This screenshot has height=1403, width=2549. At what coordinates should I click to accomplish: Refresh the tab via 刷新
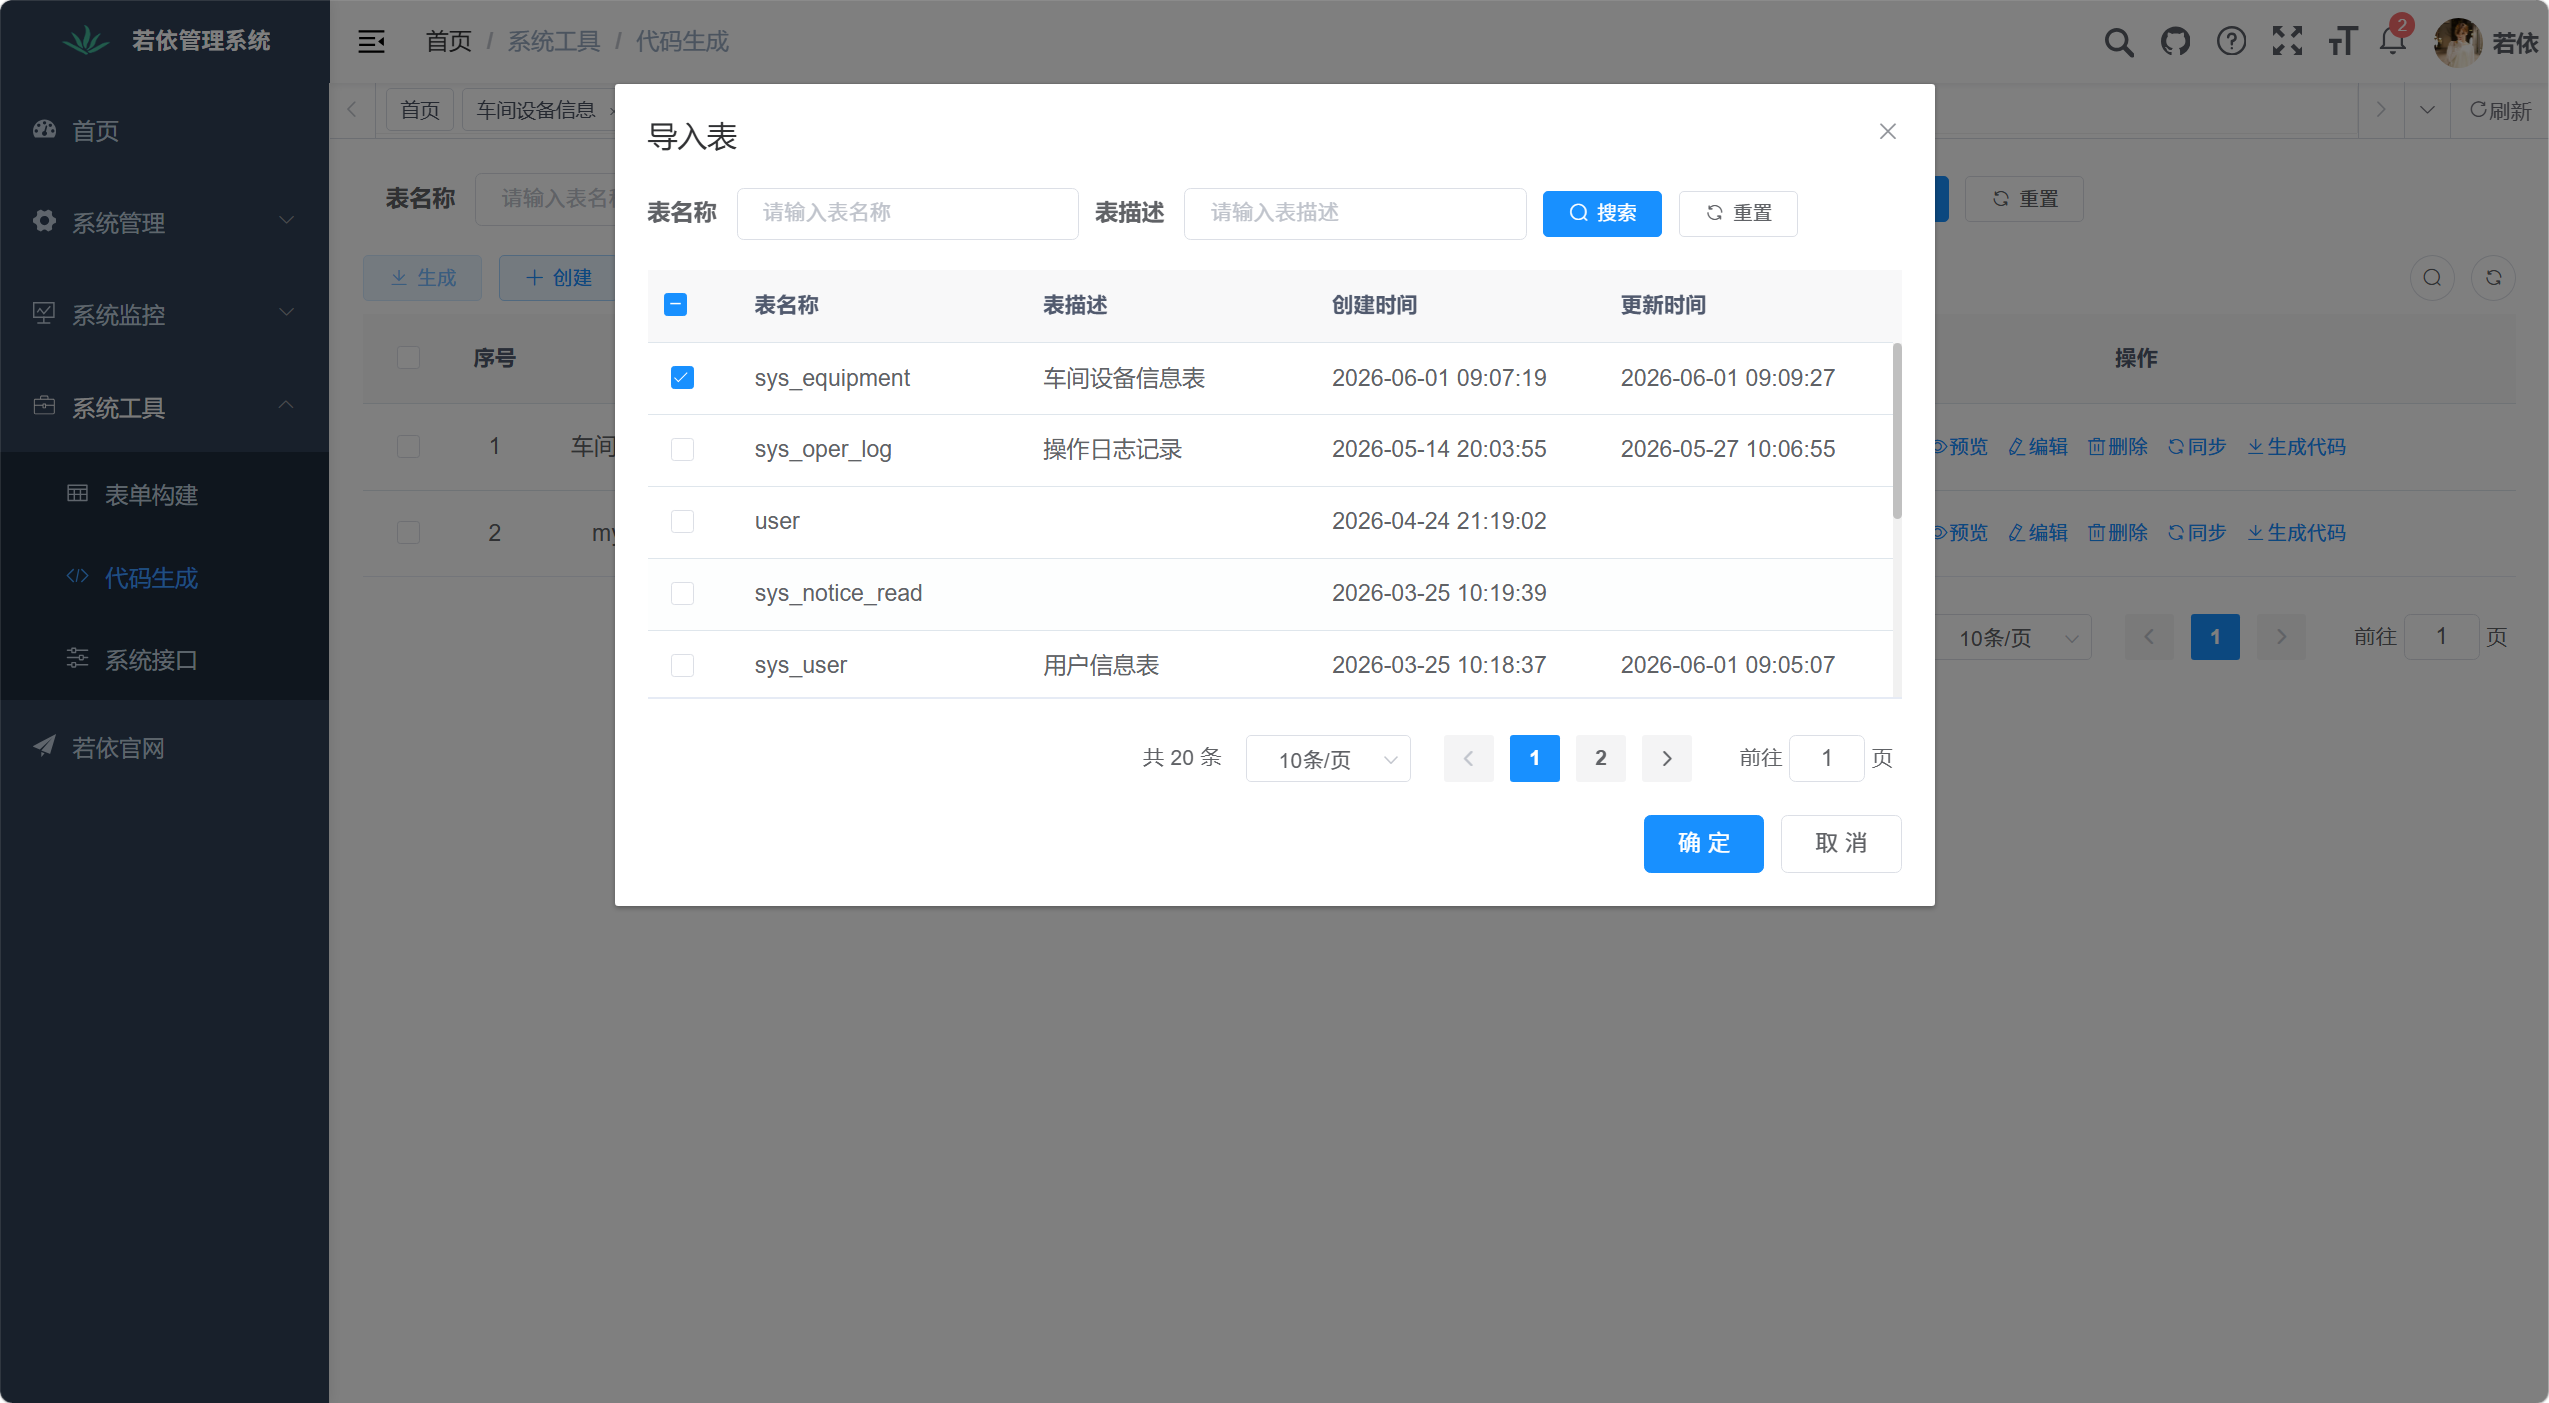pos(2499,110)
